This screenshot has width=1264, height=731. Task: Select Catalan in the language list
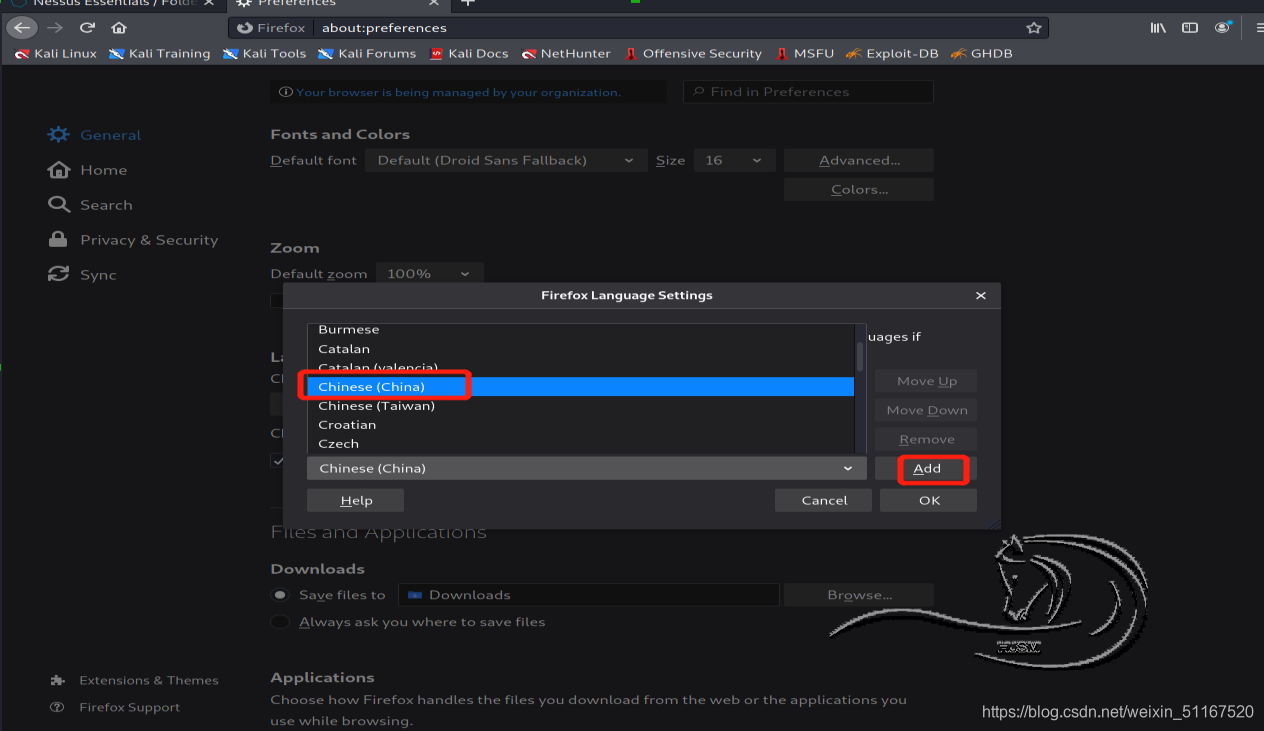(x=581, y=349)
